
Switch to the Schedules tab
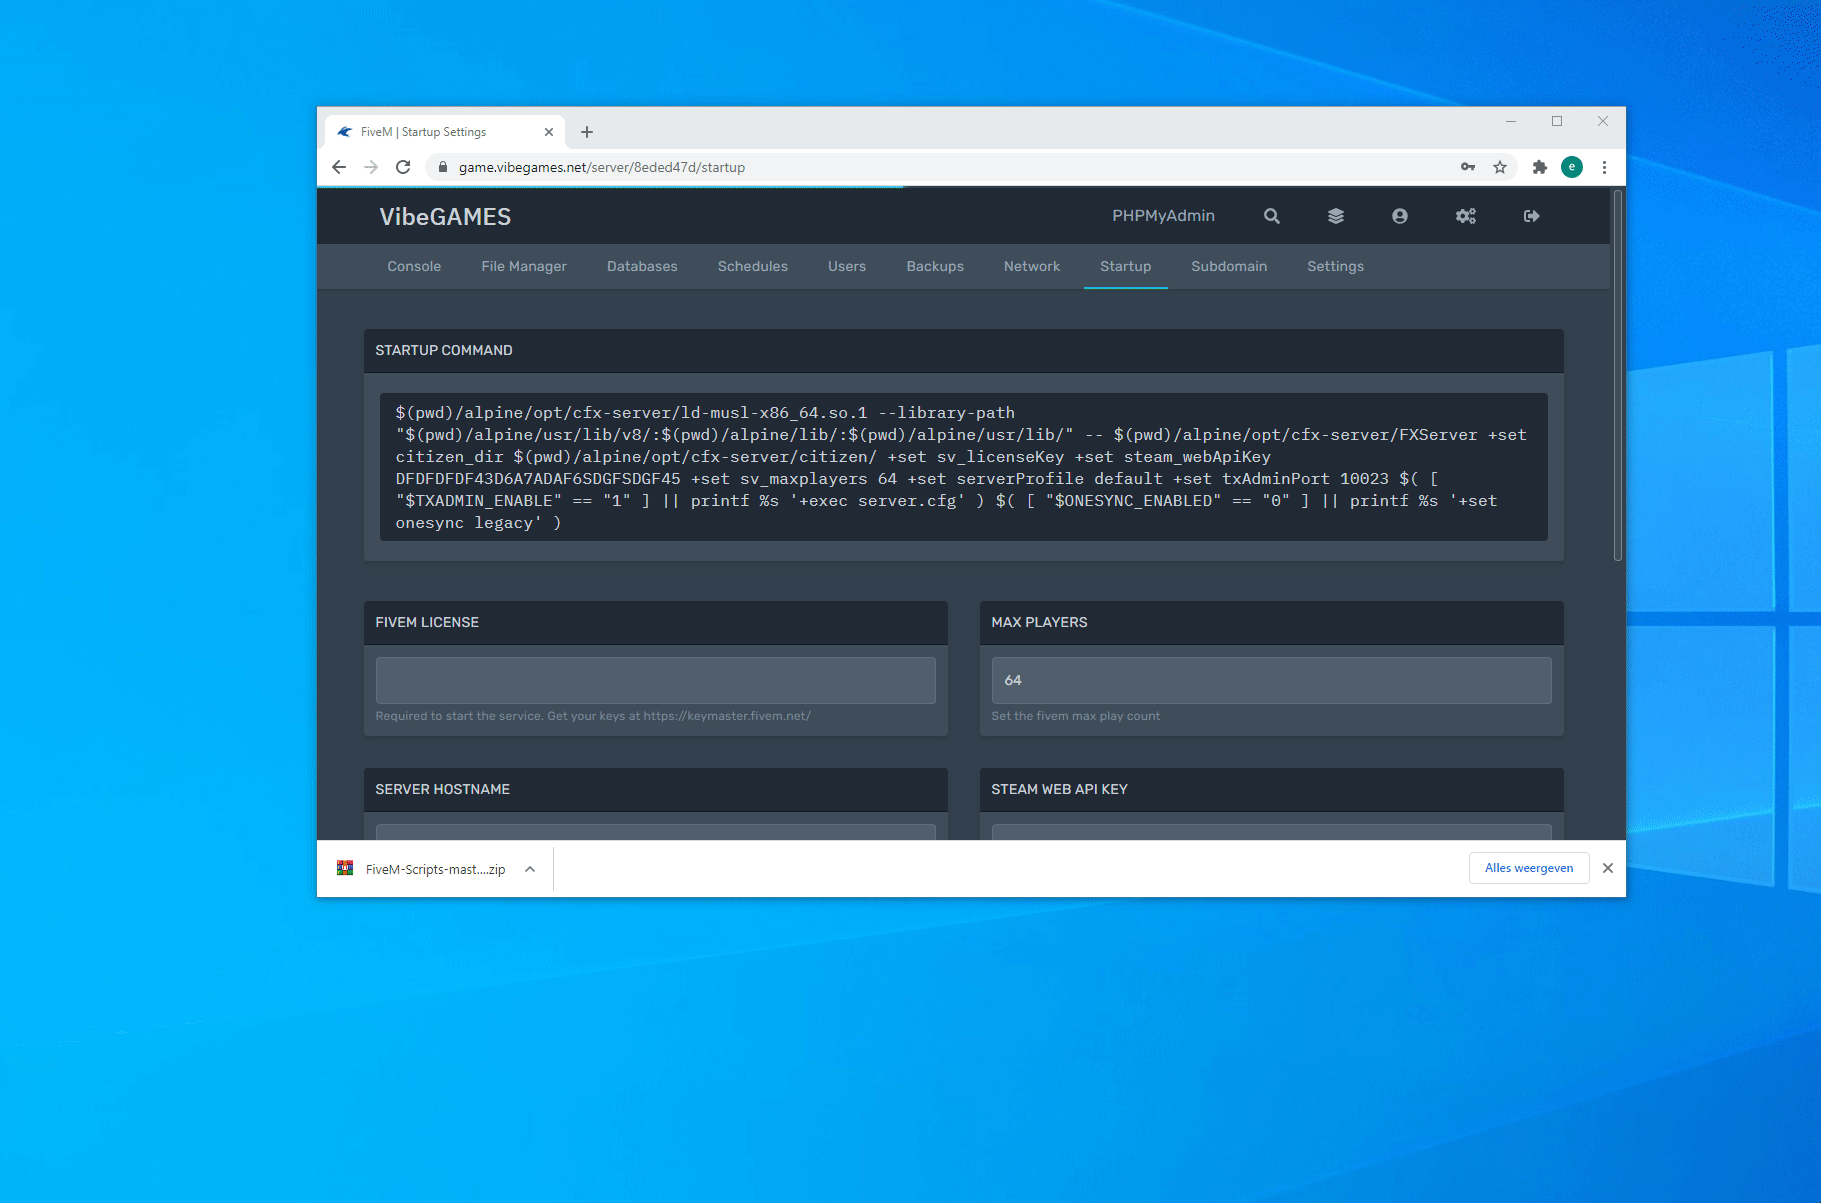(x=753, y=266)
